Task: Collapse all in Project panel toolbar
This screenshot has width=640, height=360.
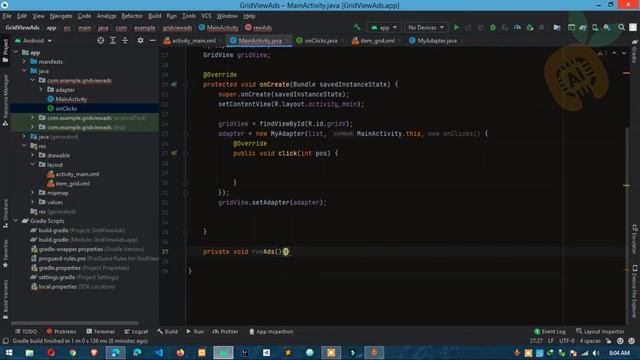Action: (x=125, y=40)
